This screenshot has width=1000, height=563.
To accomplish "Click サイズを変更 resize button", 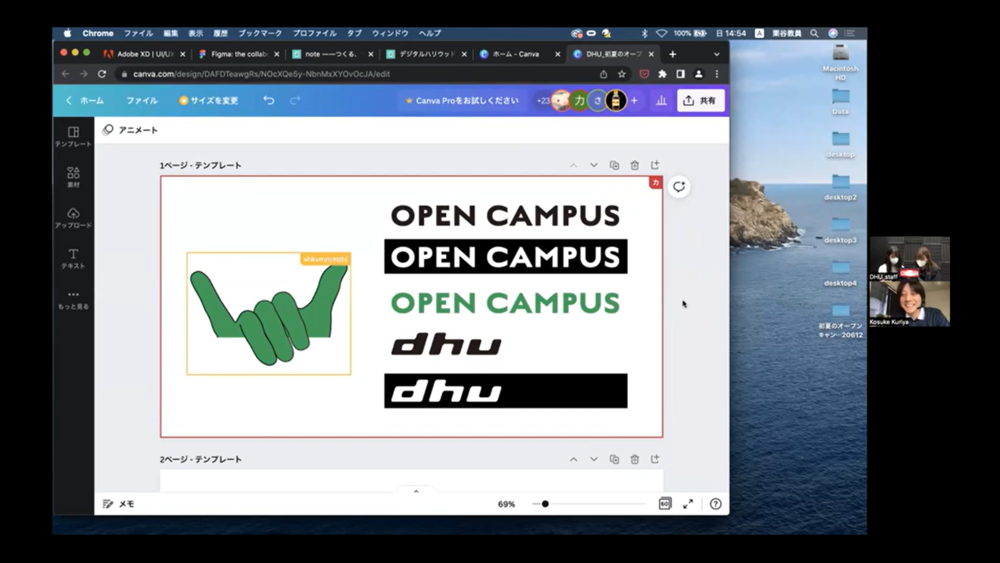I will coord(209,100).
